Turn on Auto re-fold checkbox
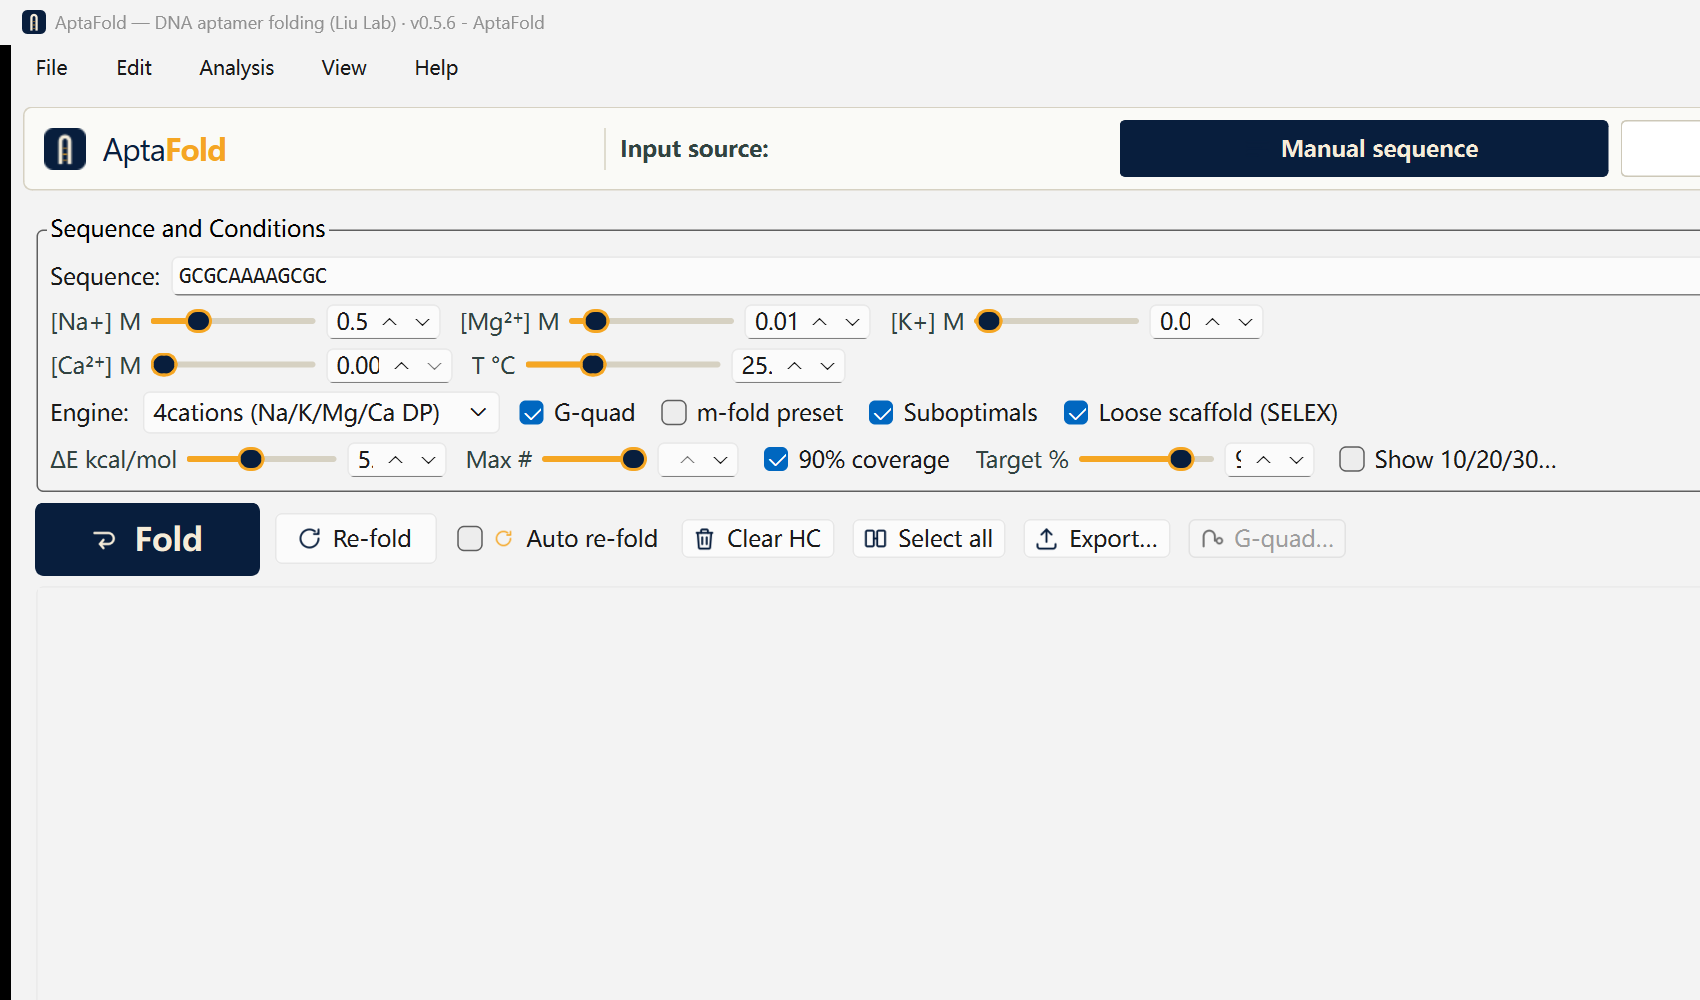This screenshot has width=1700, height=1000. coord(470,539)
